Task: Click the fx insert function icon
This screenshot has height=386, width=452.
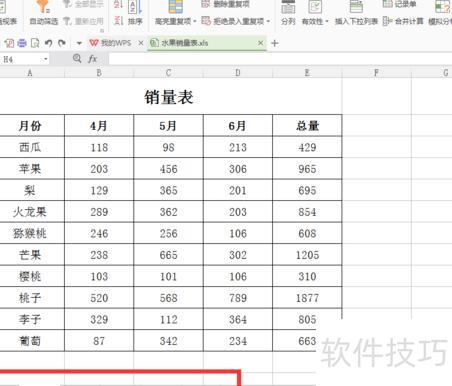Action: click(93, 59)
